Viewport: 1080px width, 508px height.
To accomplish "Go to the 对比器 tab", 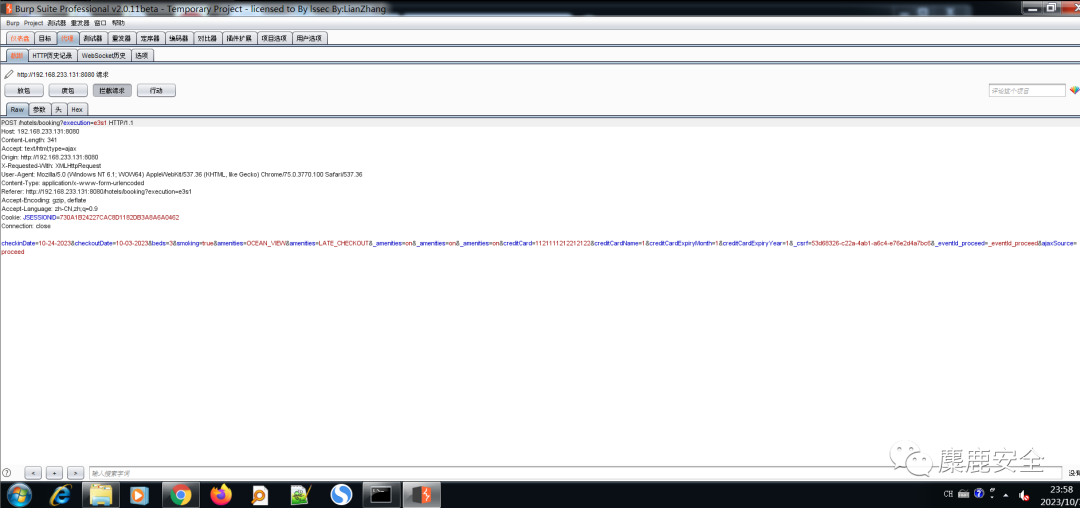I will pos(207,38).
